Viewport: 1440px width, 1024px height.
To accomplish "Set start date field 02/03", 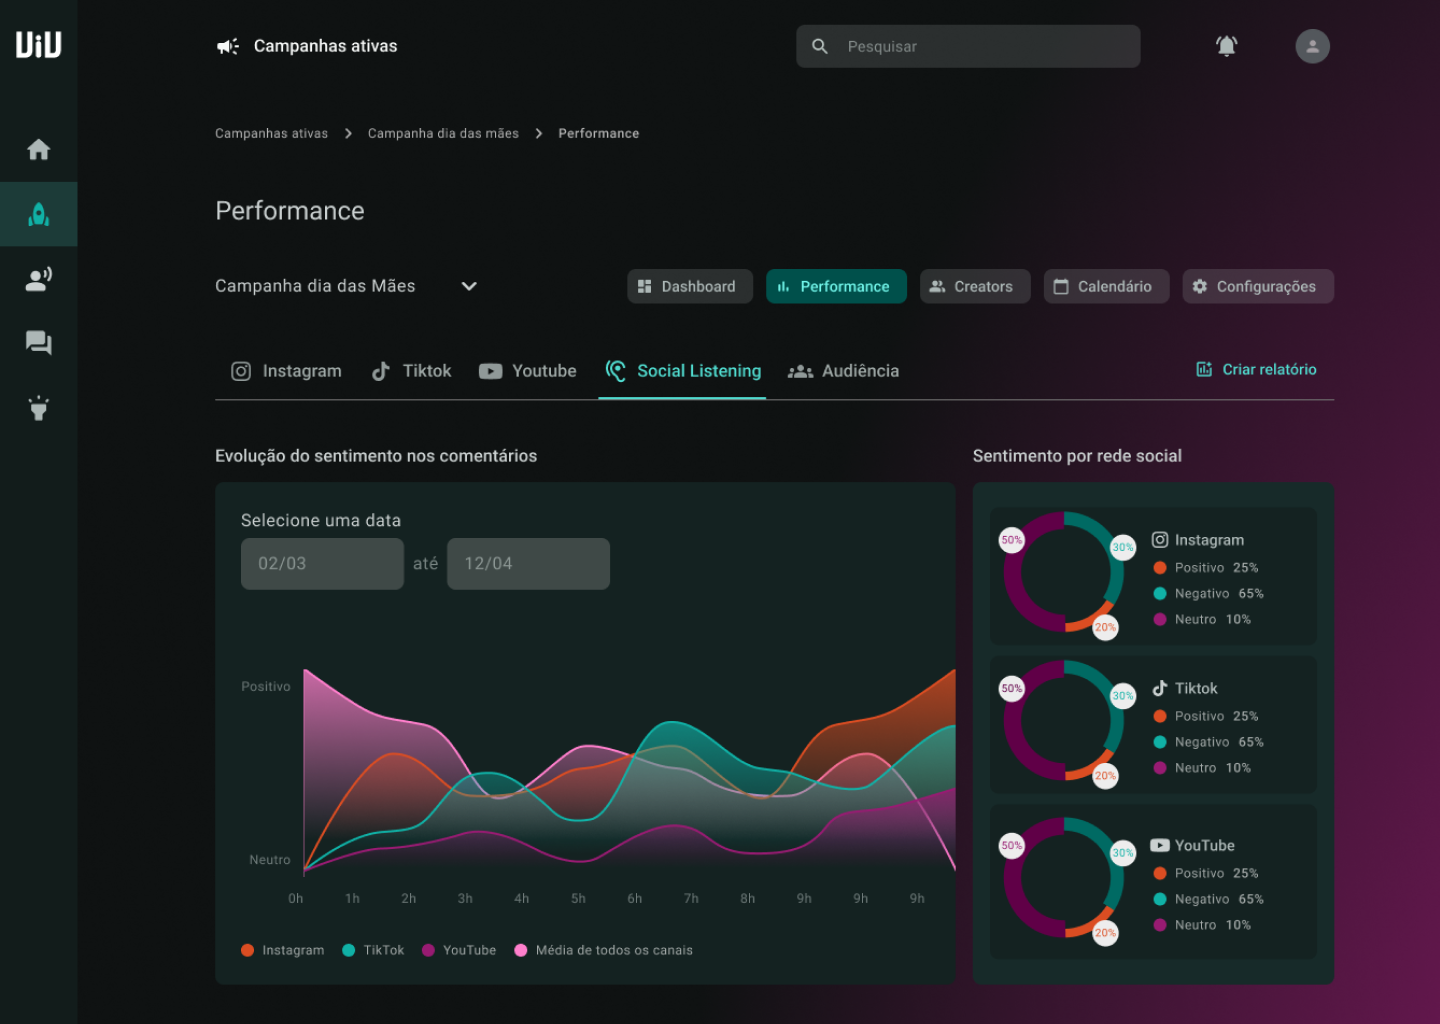I will [322, 564].
